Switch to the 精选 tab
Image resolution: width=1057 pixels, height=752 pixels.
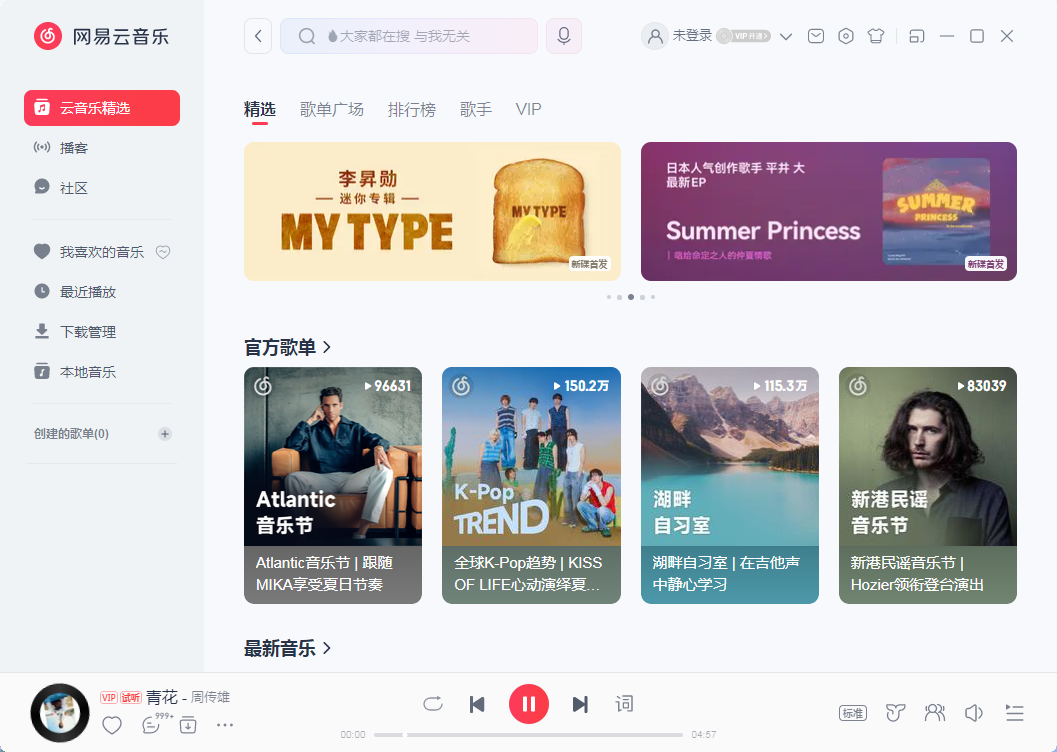(260, 109)
